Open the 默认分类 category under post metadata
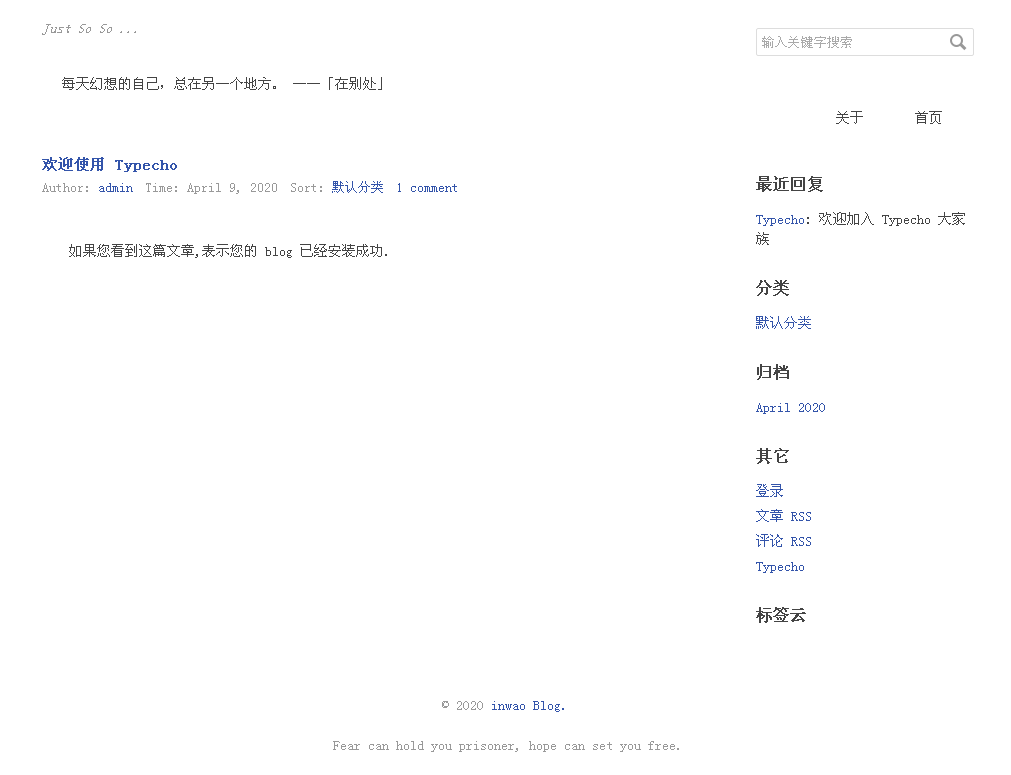The height and width of the screenshot is (775, 1011). pyautogui.click(x=357, y=188)
